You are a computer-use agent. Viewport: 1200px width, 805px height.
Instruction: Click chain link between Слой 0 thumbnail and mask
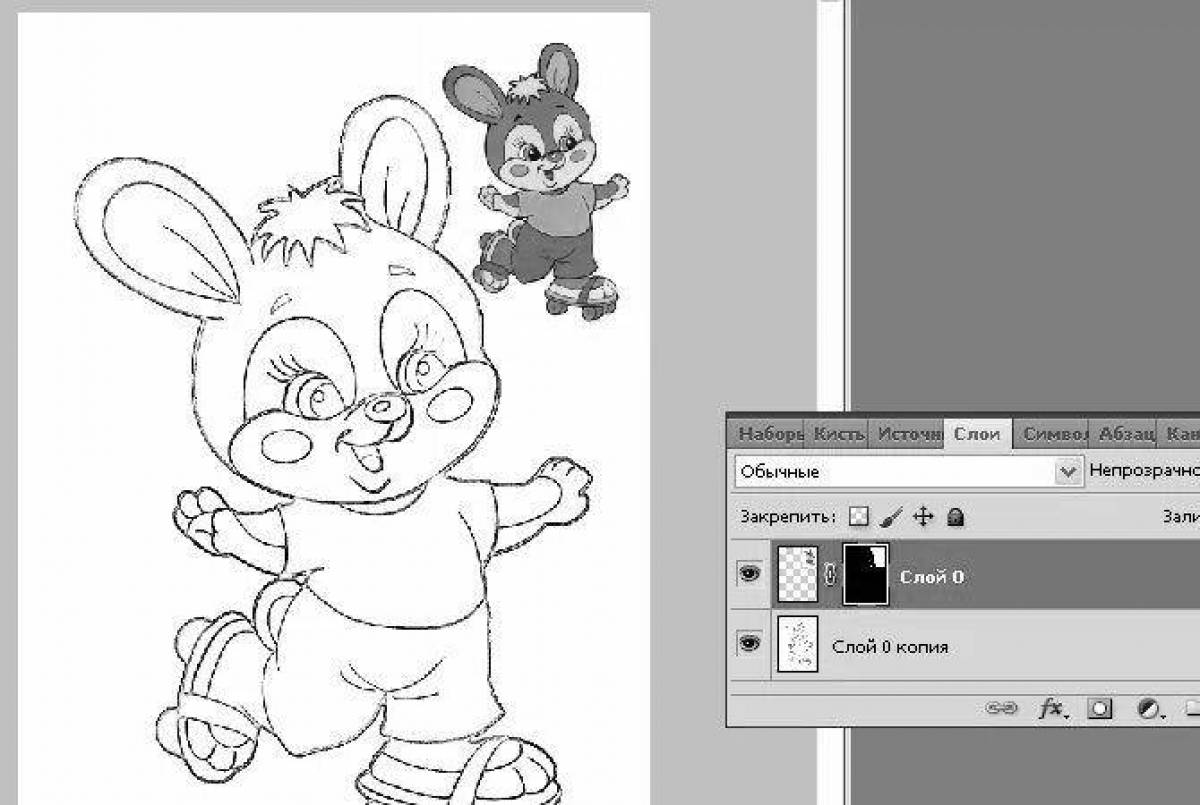point(829,575)
